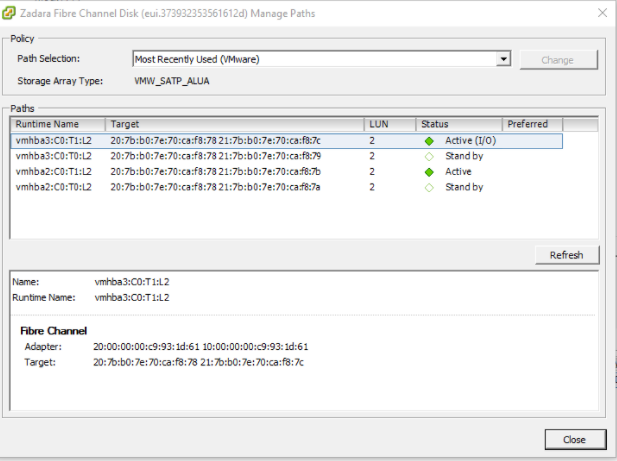Open the Path Selection dropdown arrow

point(503,59)
